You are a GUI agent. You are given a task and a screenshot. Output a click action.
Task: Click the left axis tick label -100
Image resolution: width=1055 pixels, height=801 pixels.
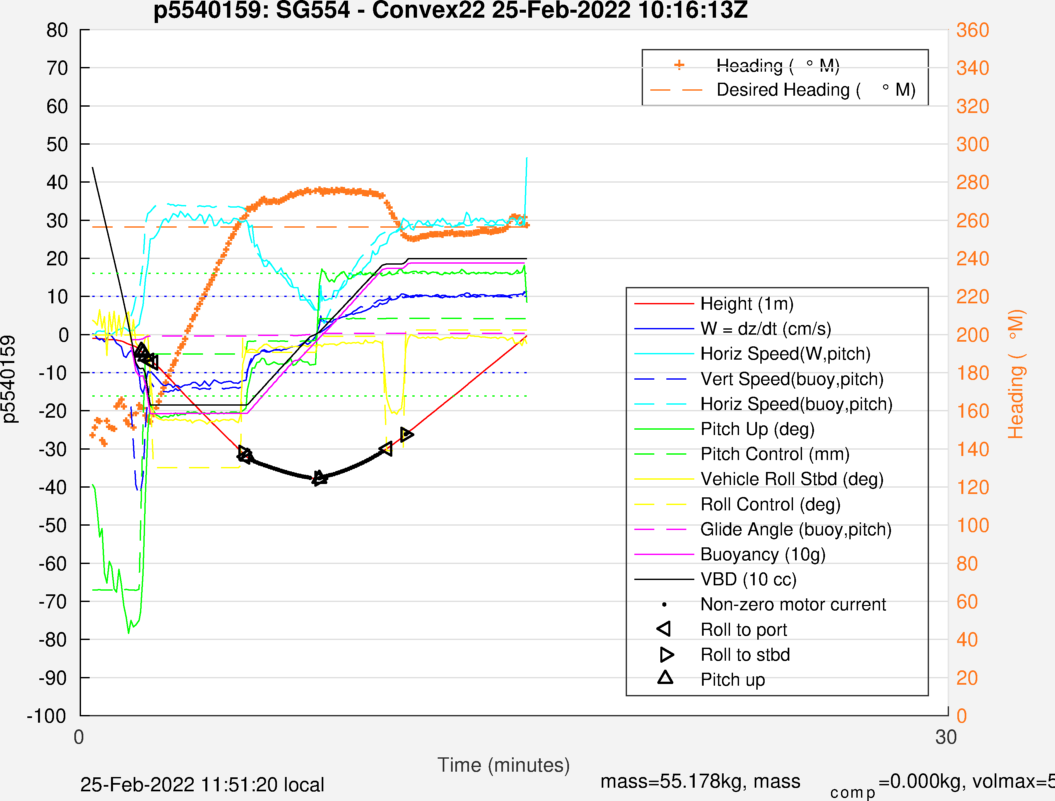46,716
